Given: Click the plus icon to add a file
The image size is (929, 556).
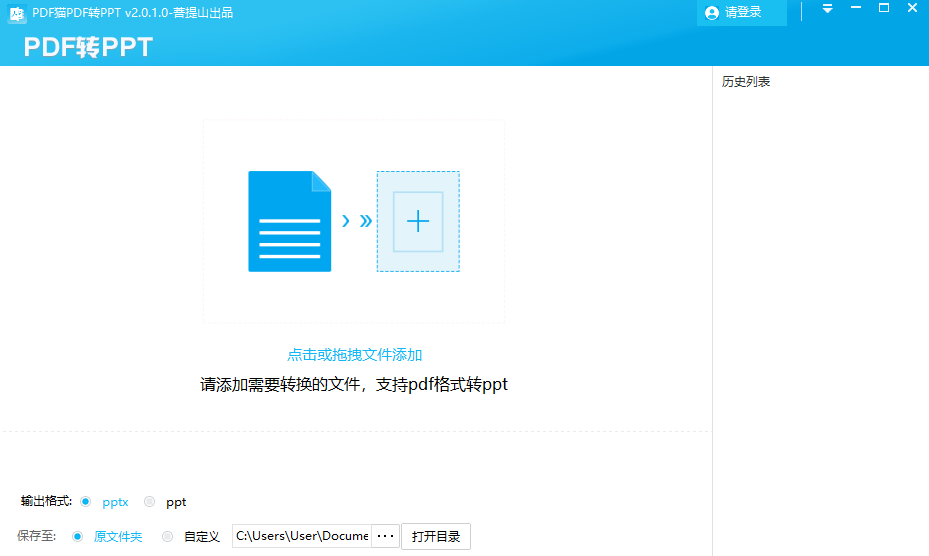Looking at the screenshot, I should [x=418, y=221].
